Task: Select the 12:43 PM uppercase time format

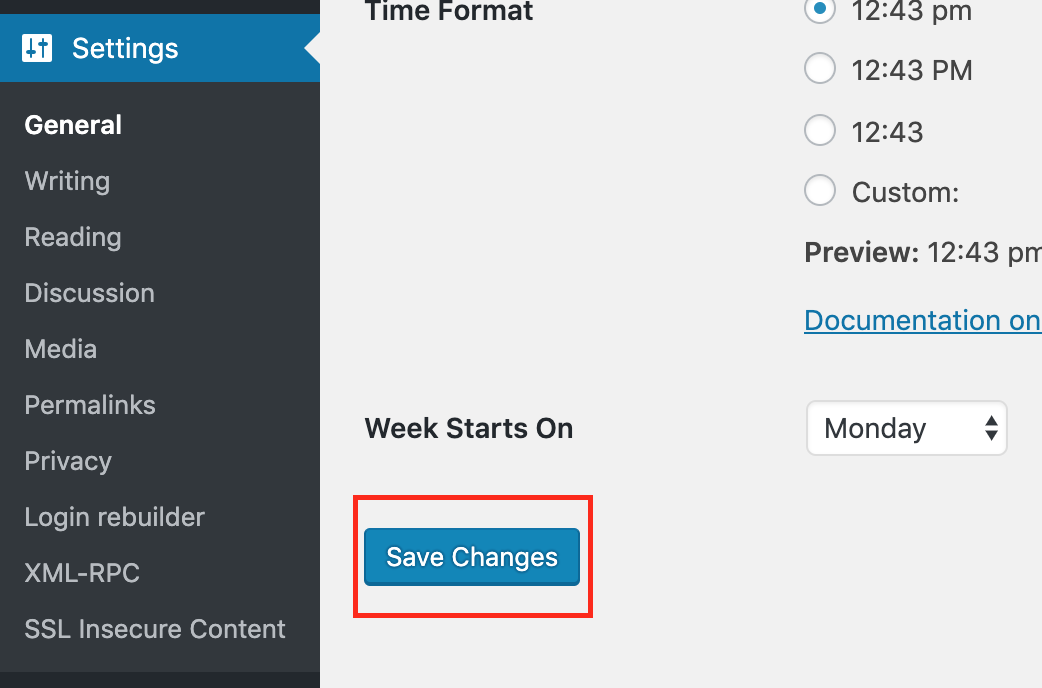Action: tap(820, 69)
